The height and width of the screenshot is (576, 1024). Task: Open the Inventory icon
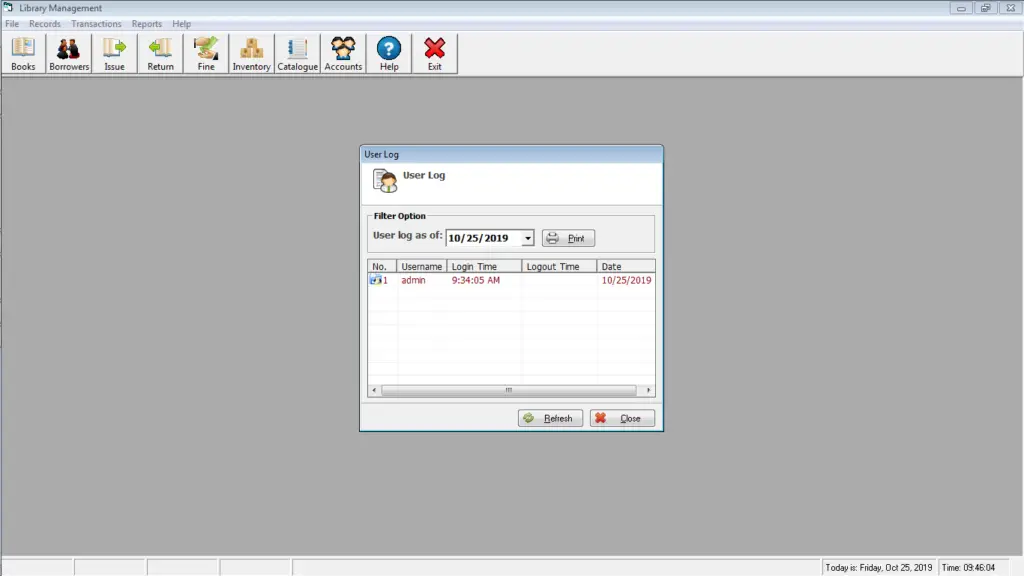[x=251, y=52]
